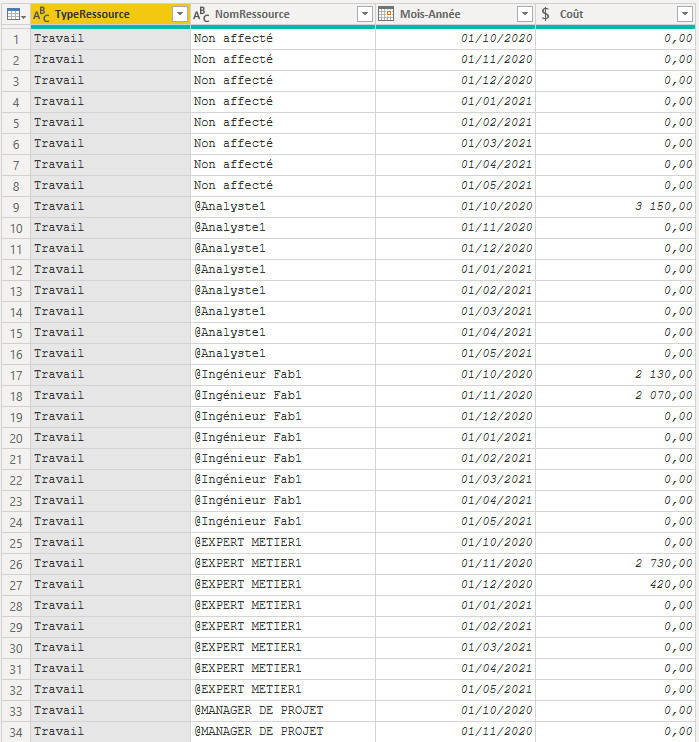Select row number 25
The height and width of the screenshot is (742, 699).
(16, 543)
